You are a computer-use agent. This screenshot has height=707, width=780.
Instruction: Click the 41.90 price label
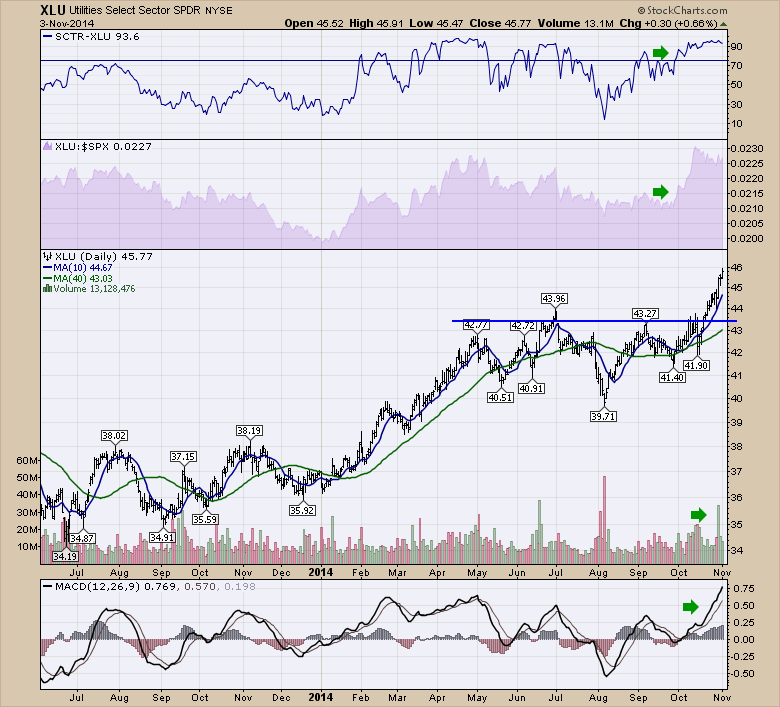coord(696,366)
